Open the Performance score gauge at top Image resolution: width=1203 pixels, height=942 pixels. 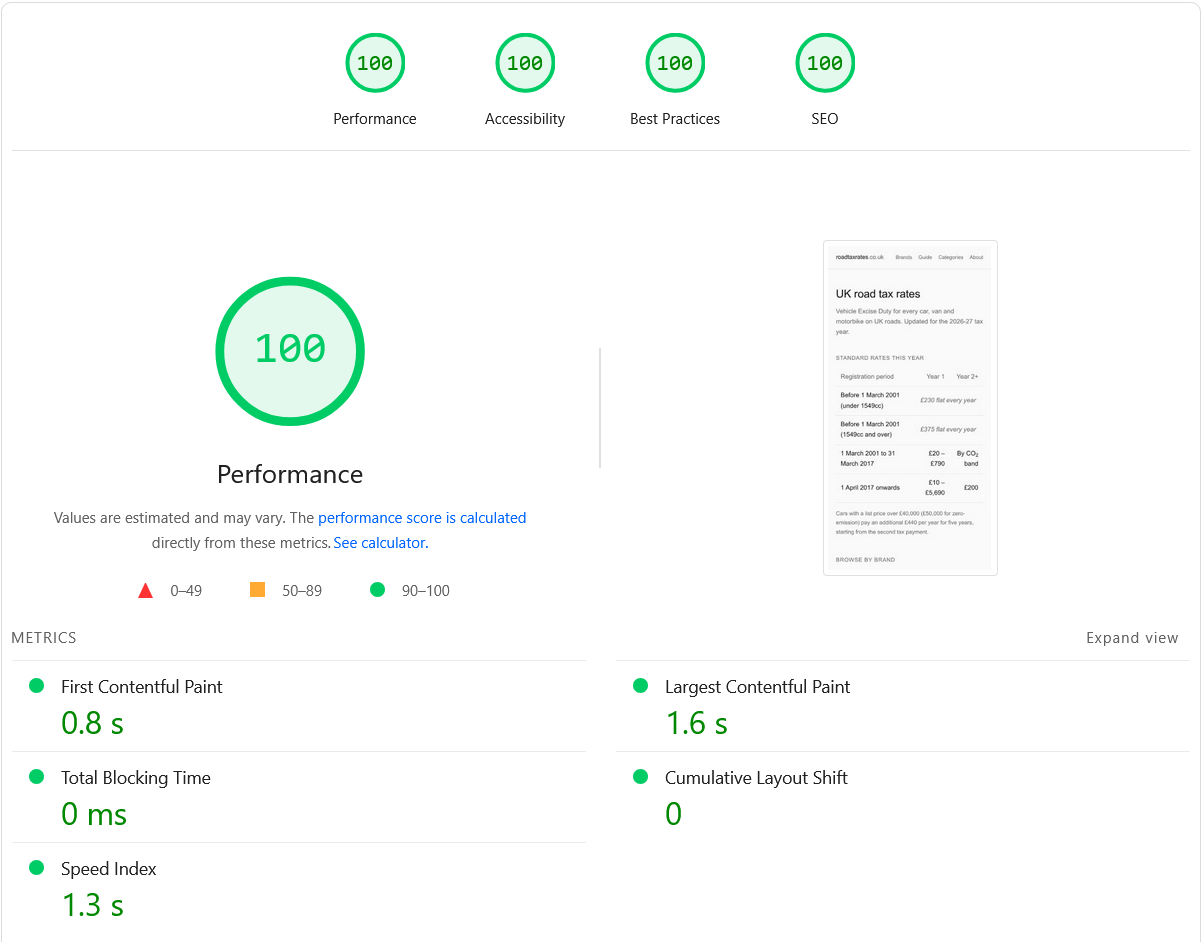[x=375, y=63]
